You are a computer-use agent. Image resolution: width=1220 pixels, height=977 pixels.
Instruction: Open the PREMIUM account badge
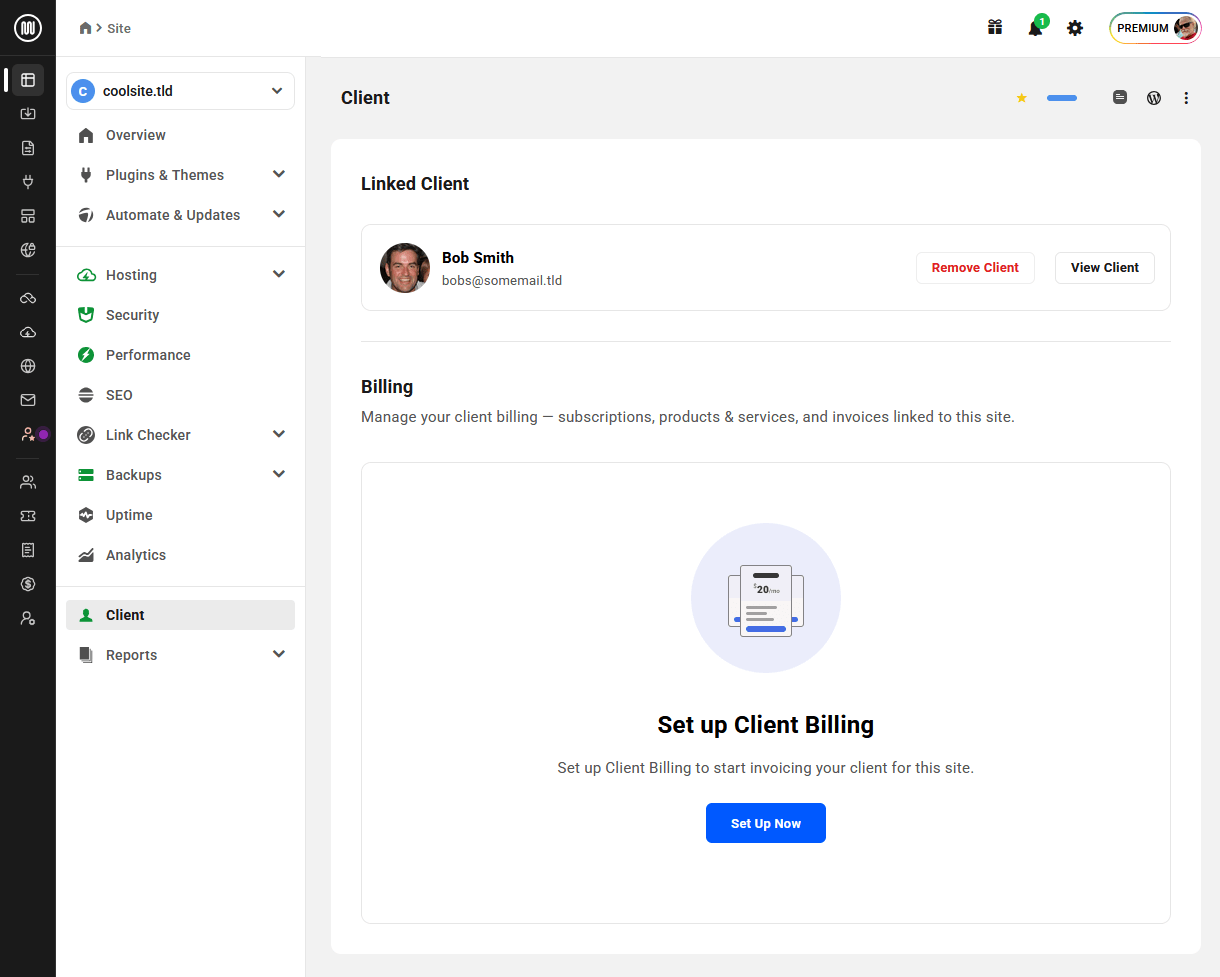coord(1155,28)
